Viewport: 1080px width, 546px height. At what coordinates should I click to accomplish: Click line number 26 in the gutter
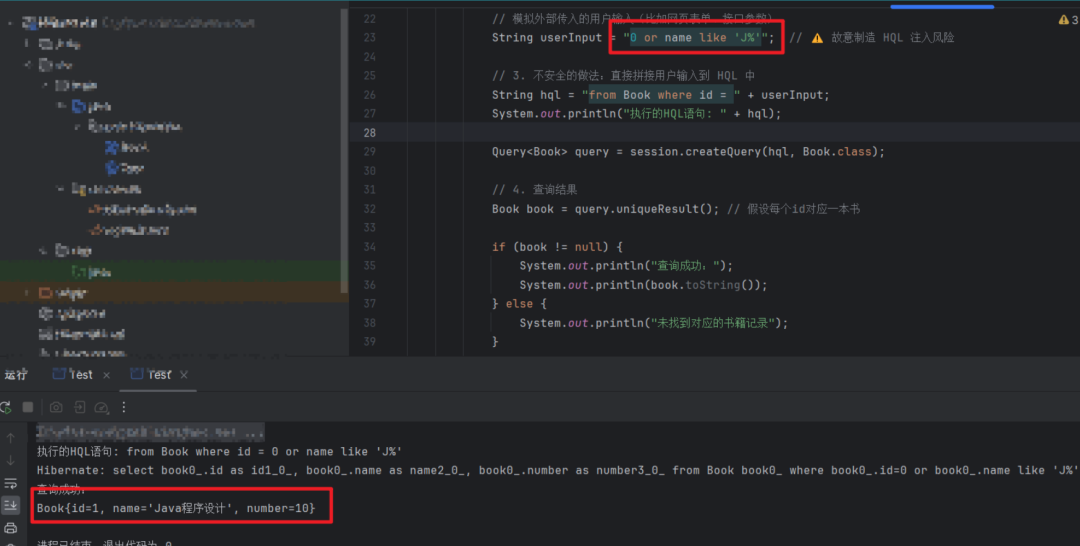point(370,95)
